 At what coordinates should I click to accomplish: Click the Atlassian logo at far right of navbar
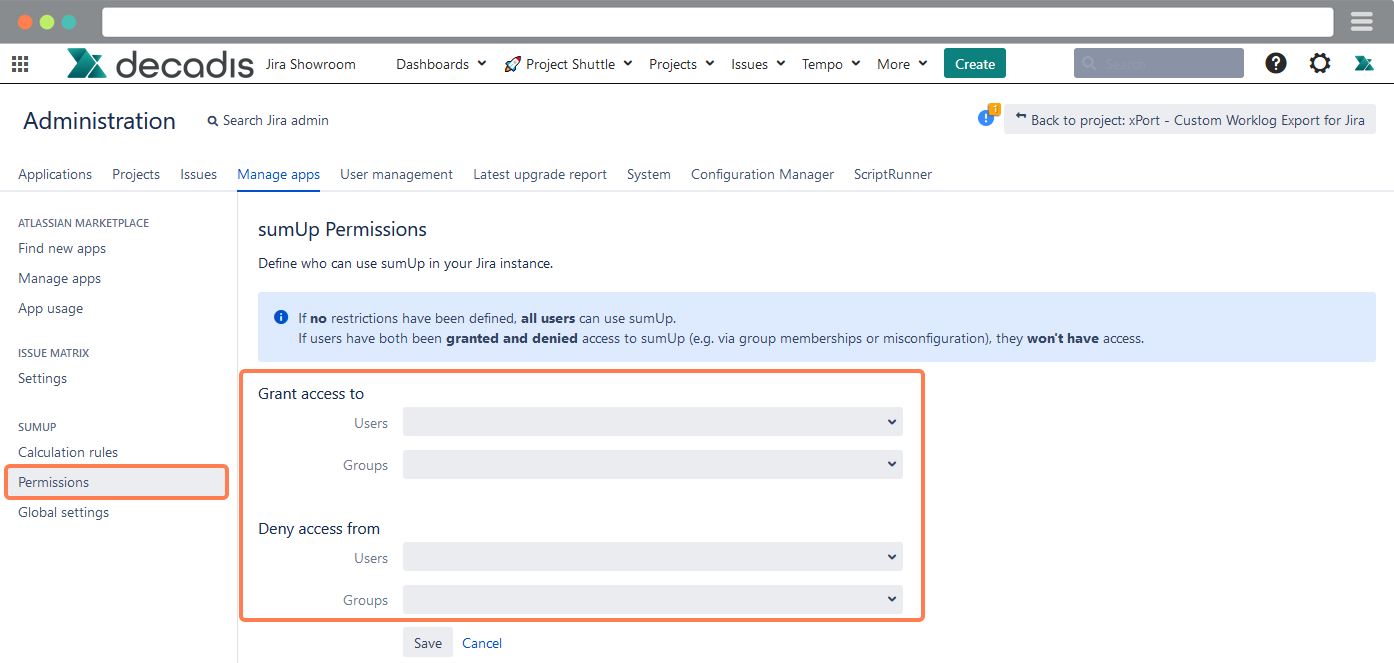1363,62
